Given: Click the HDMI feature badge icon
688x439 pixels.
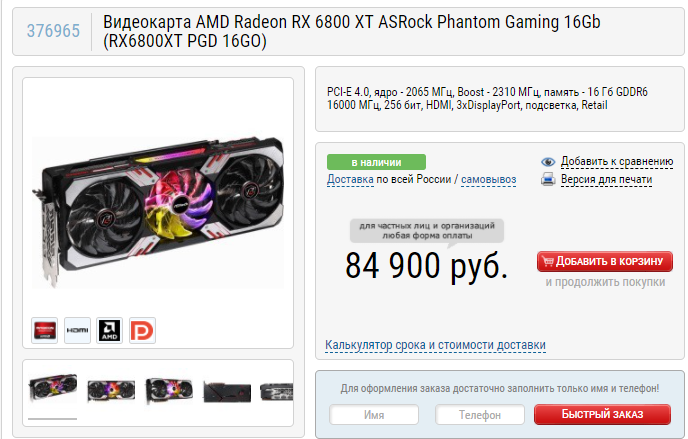Looking at the screenshot, I should [x=77, y=330].
